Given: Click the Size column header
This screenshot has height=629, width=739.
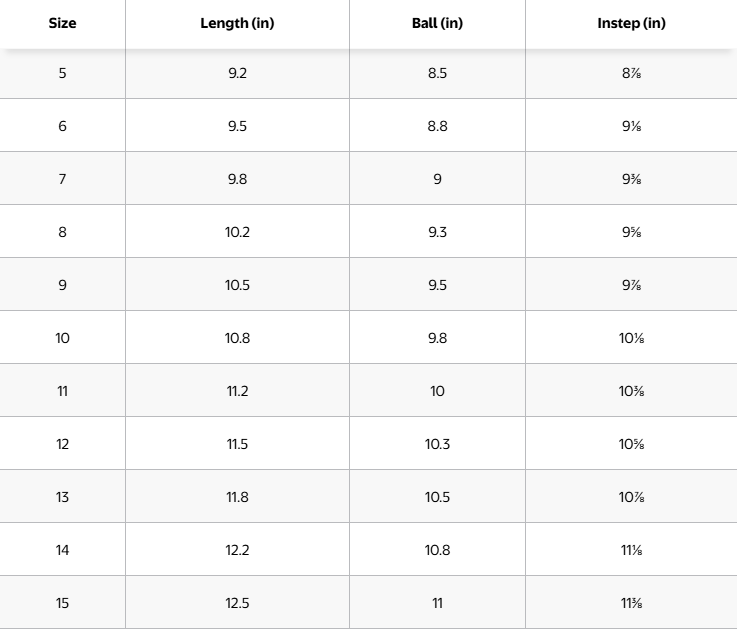Looking at the screenshot, I should click(62, 24).
